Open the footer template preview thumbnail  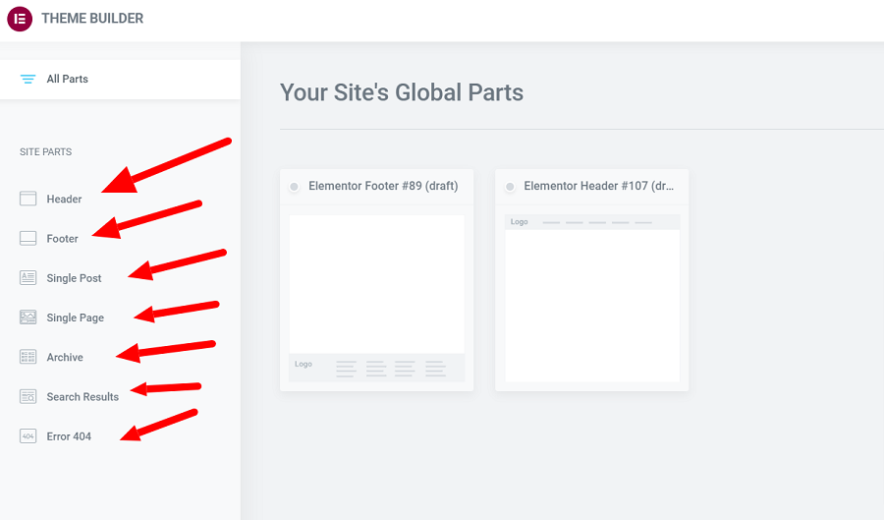377,298
